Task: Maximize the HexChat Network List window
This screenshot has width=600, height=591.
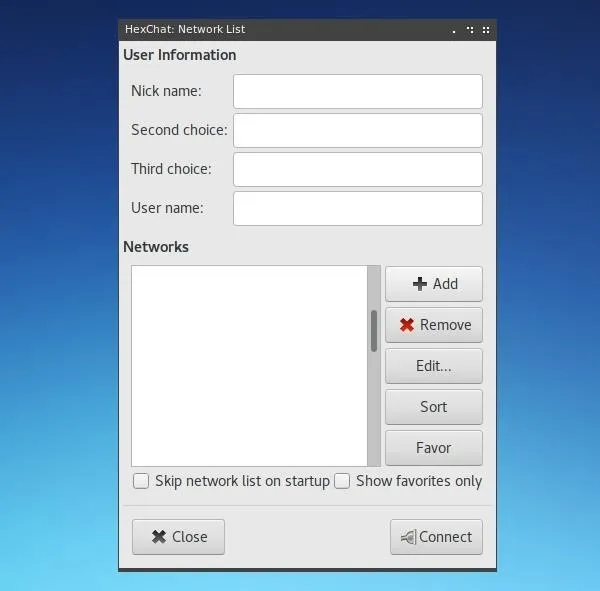Action: pos(470,30)
